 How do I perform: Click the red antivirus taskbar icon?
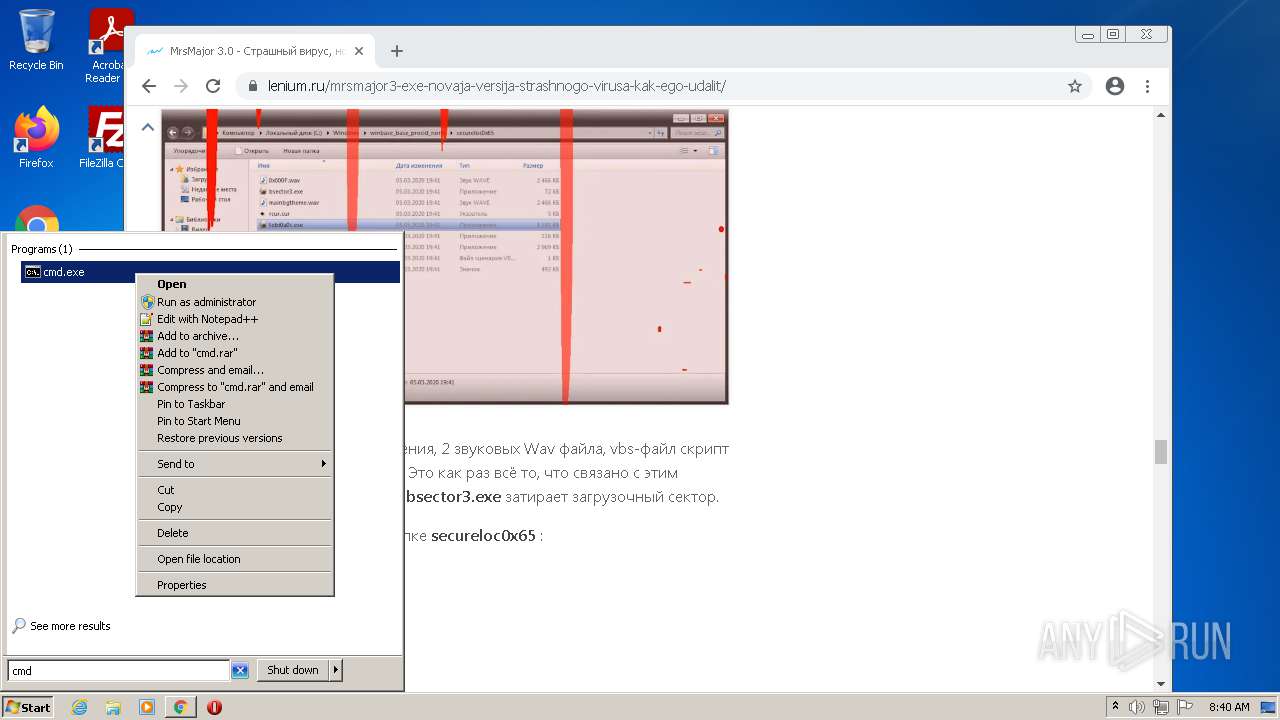pyautogui.click(x=214, y=707)
